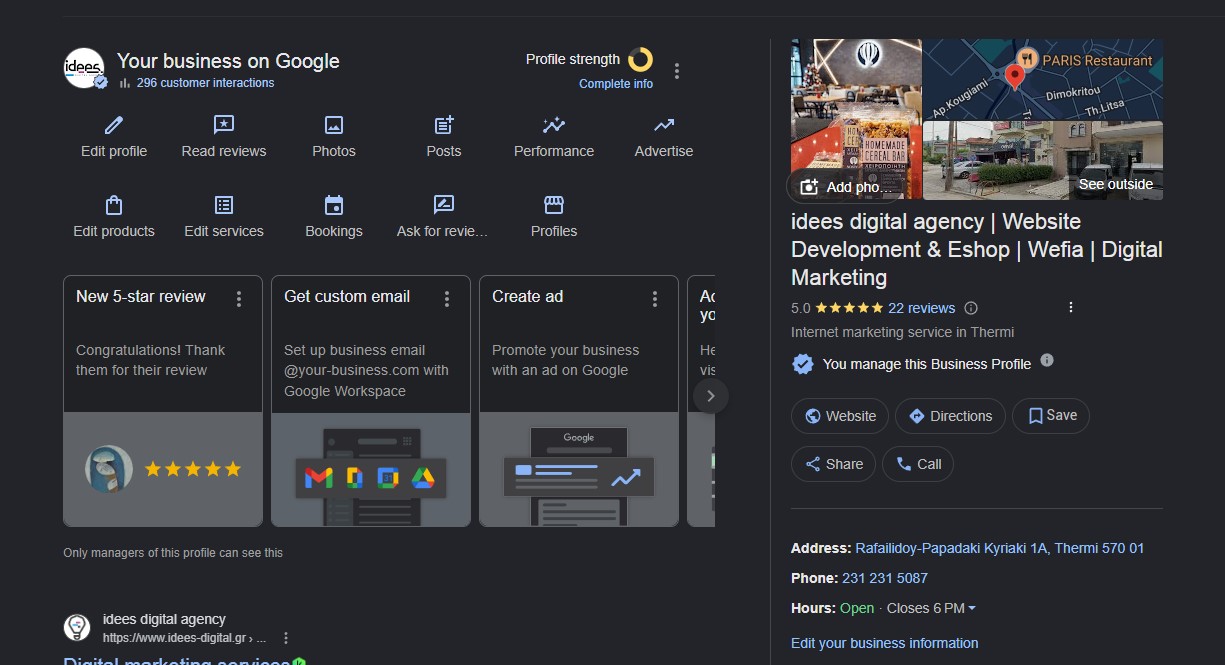Open New 5-star review card options menu
This screenshot has width=1225, height=665.
(239, 299)
